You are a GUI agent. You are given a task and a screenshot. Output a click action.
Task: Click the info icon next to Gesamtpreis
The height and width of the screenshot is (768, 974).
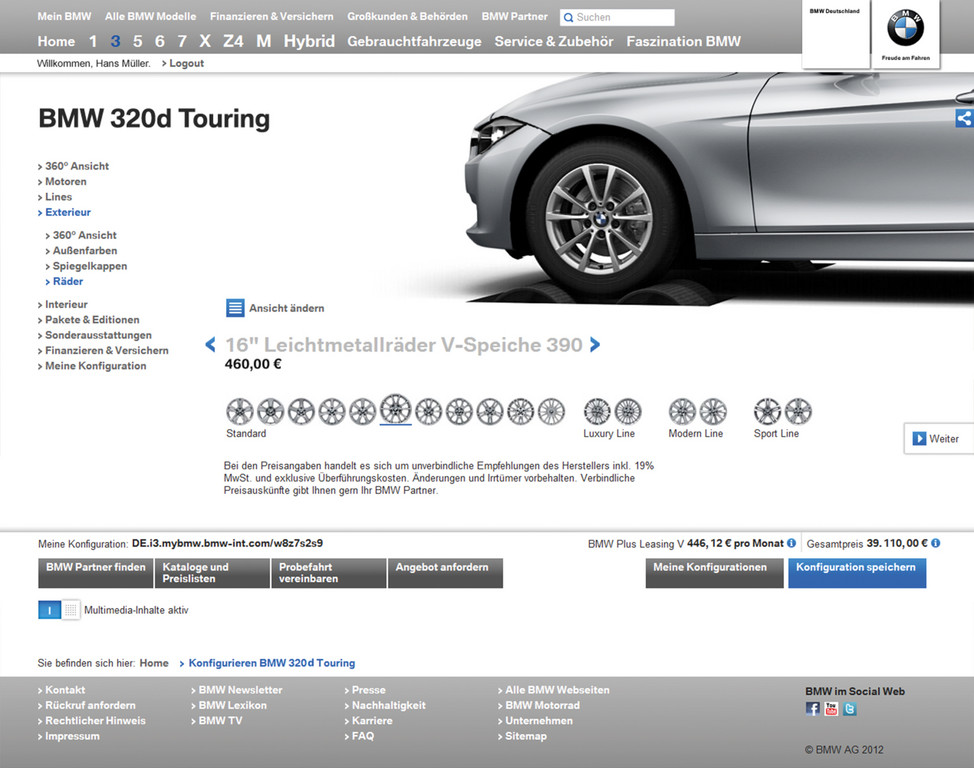coord(935,543)
